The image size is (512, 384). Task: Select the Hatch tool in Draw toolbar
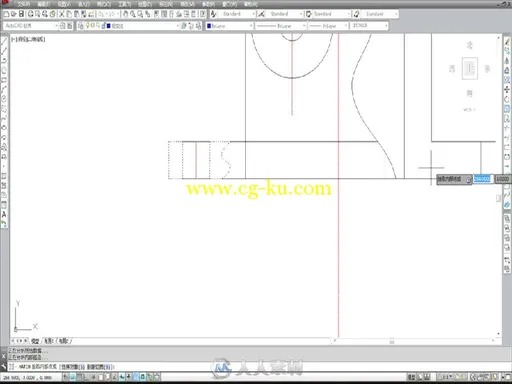[x=4, y=176]
